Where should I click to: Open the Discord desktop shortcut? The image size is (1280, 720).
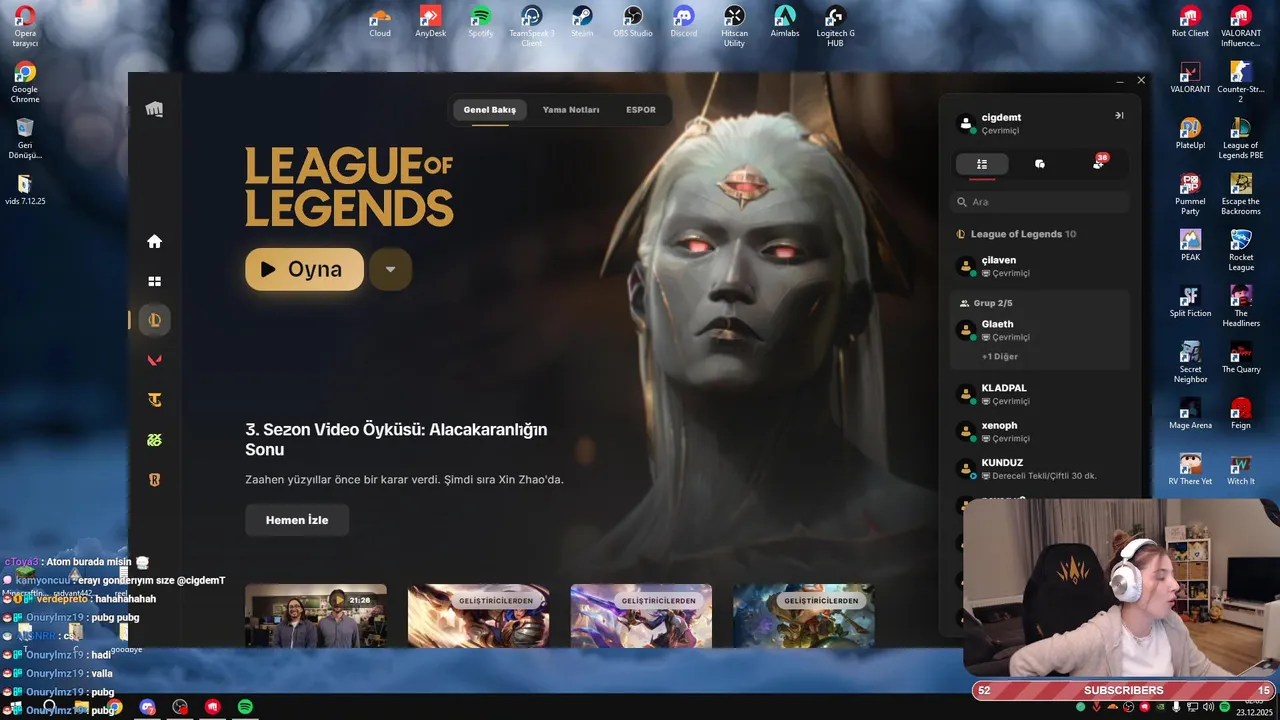pos(684,22)
